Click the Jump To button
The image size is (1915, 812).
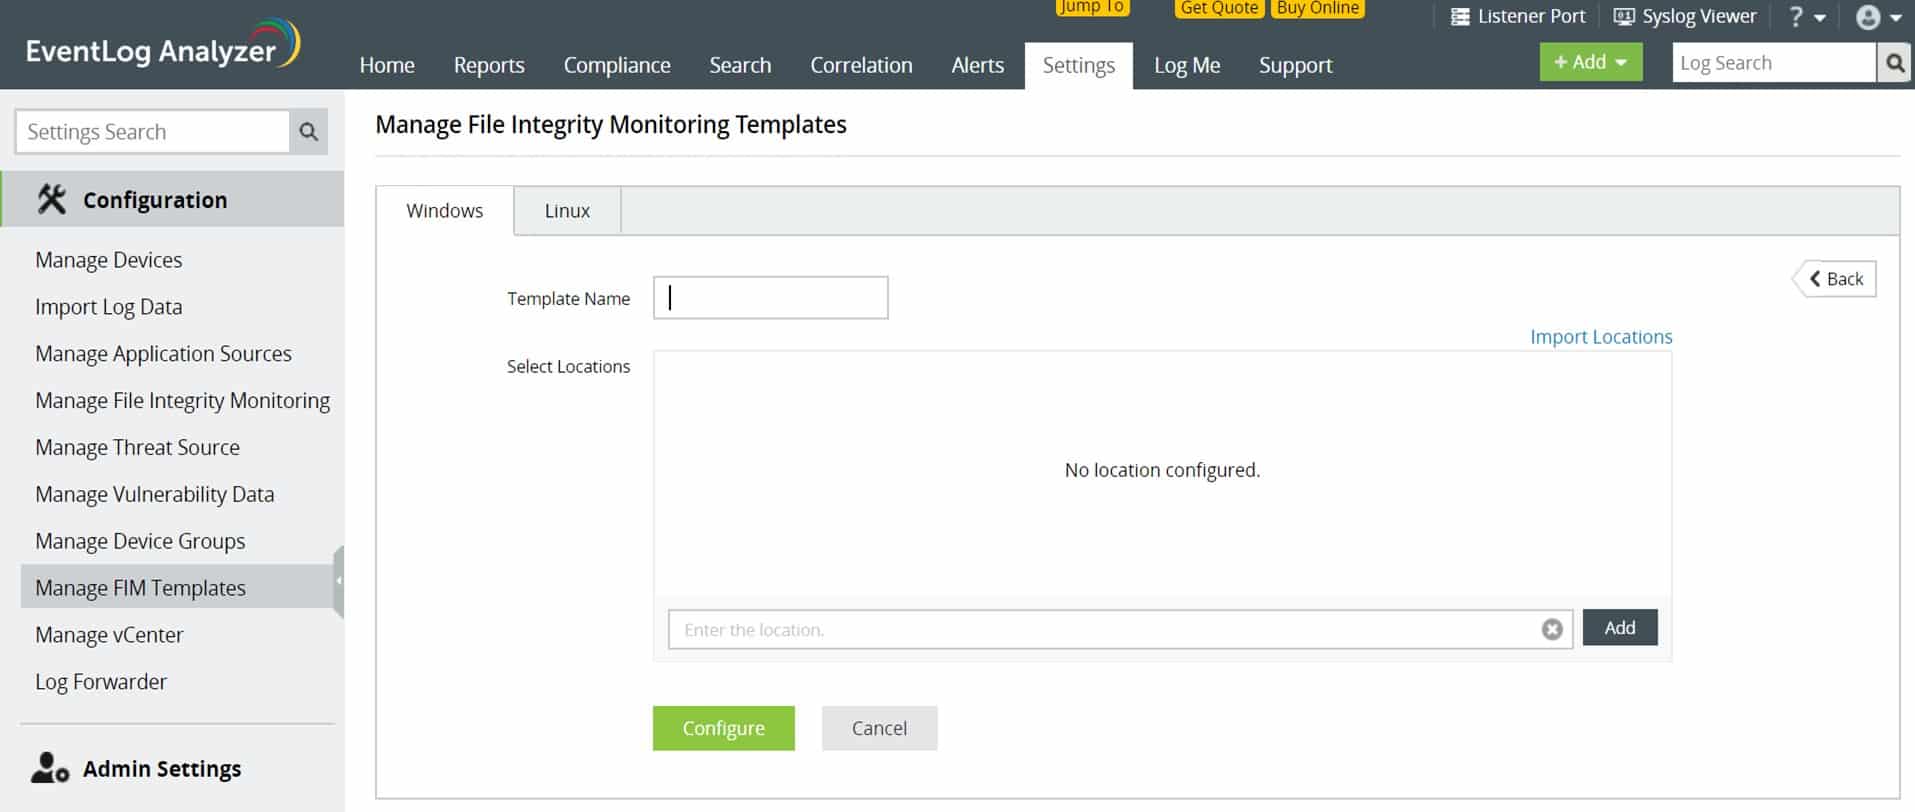[x=1092, y=7]
